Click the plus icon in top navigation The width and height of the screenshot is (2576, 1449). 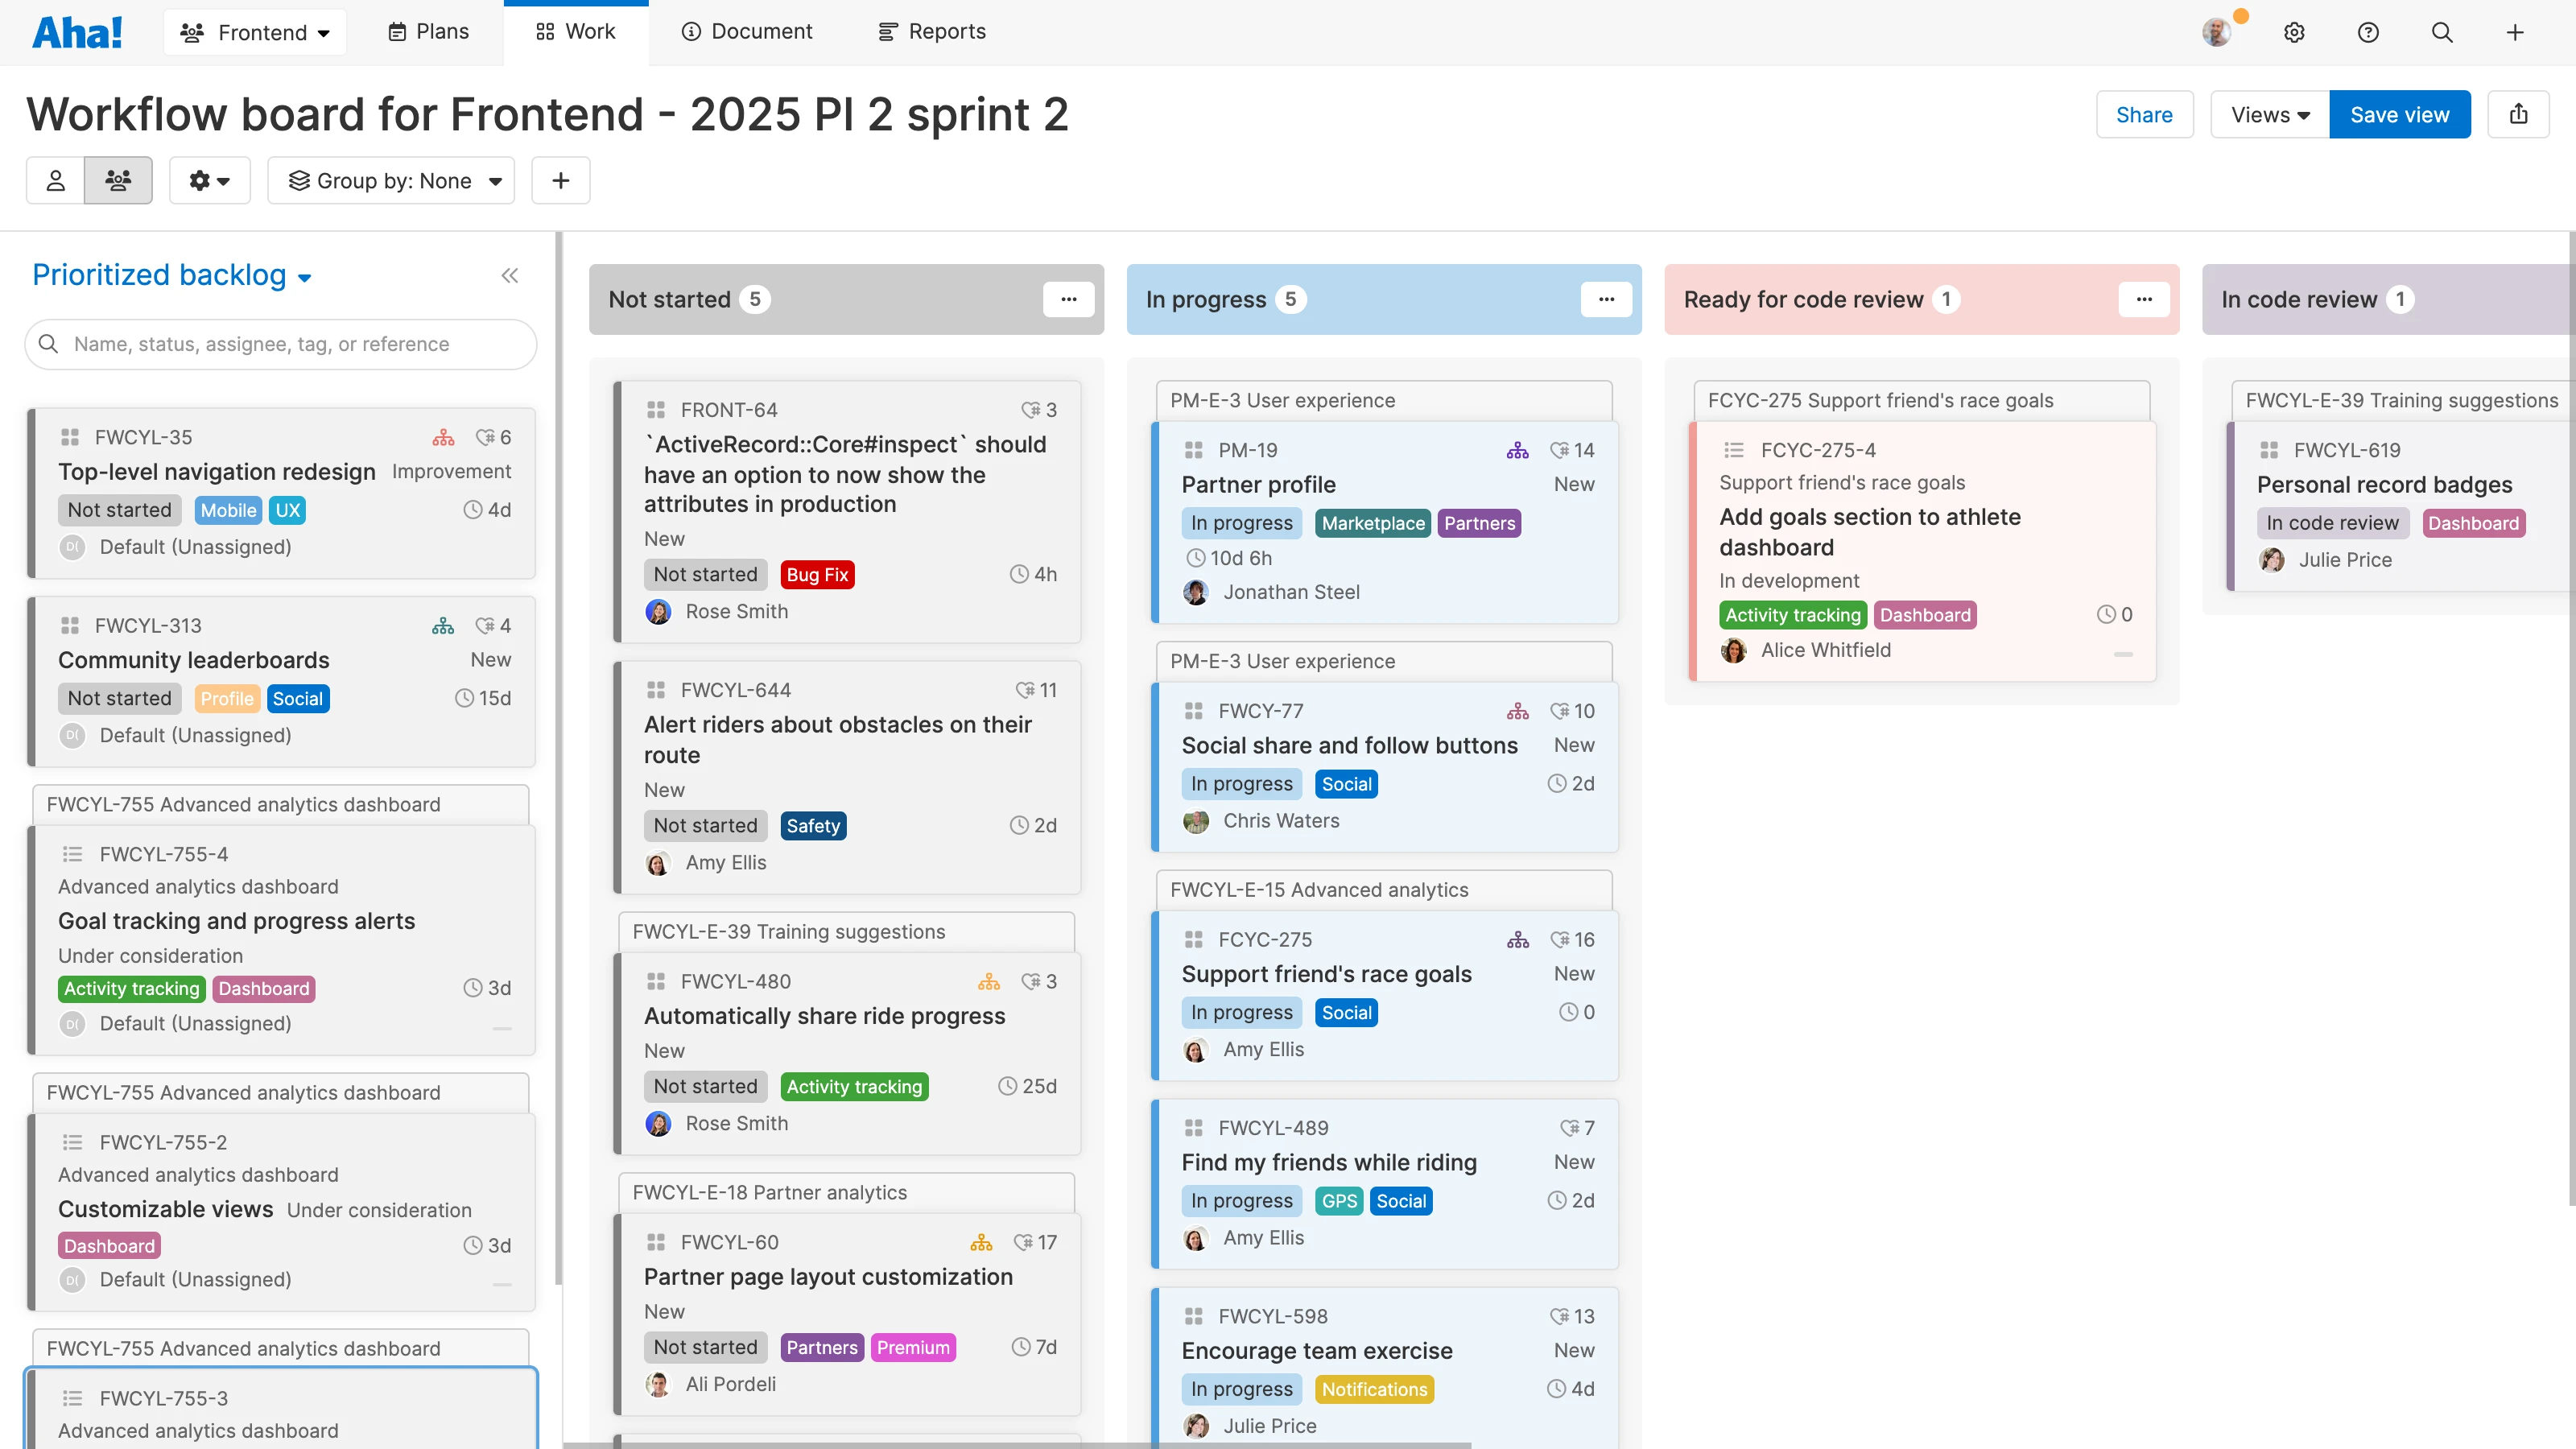[2515, 32]
